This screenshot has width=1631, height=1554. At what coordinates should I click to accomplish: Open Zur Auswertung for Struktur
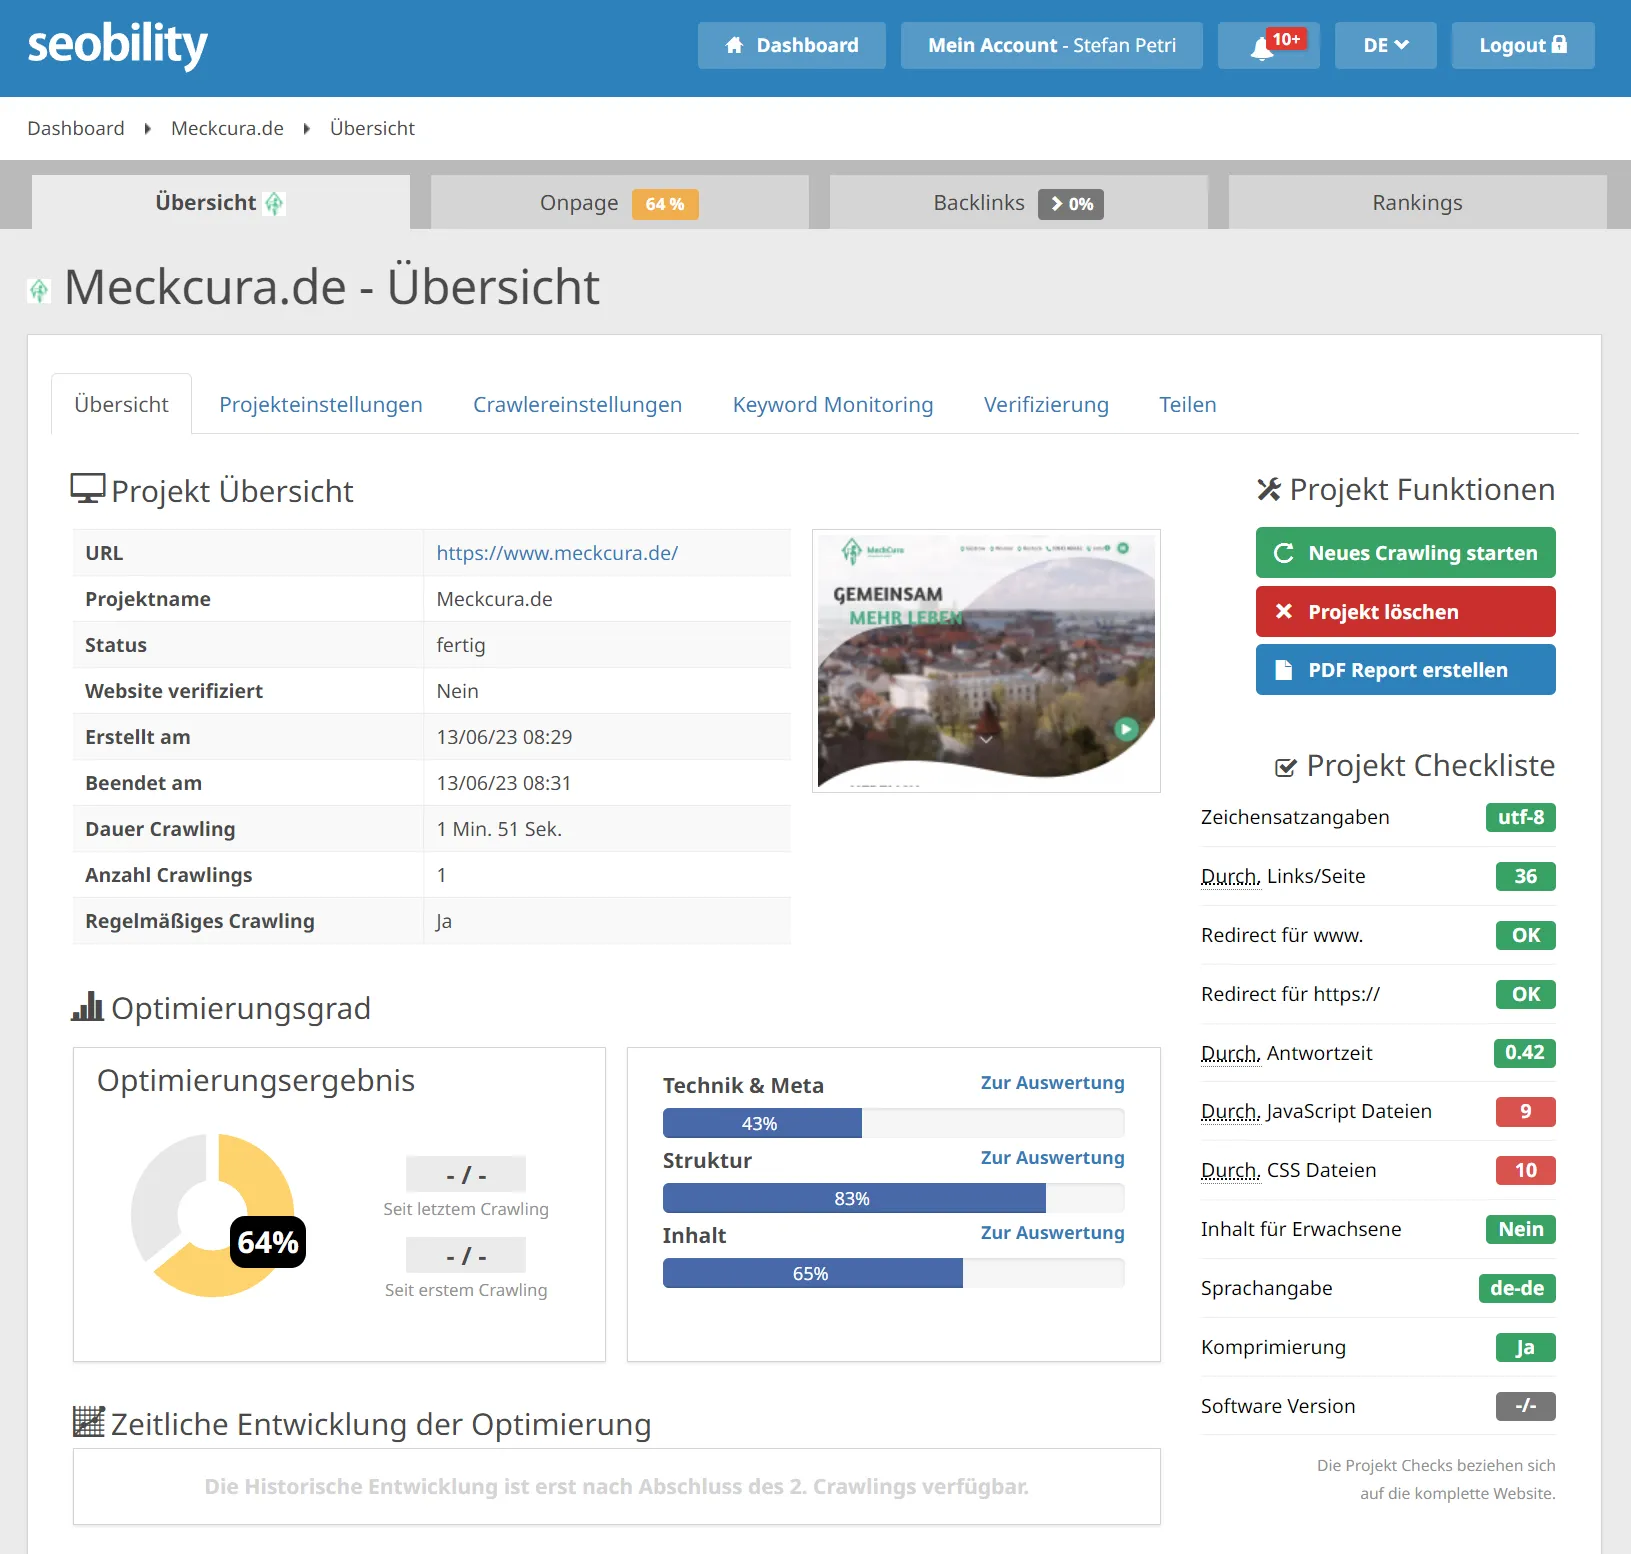pyautogui.click(x=1052, y=1158)
